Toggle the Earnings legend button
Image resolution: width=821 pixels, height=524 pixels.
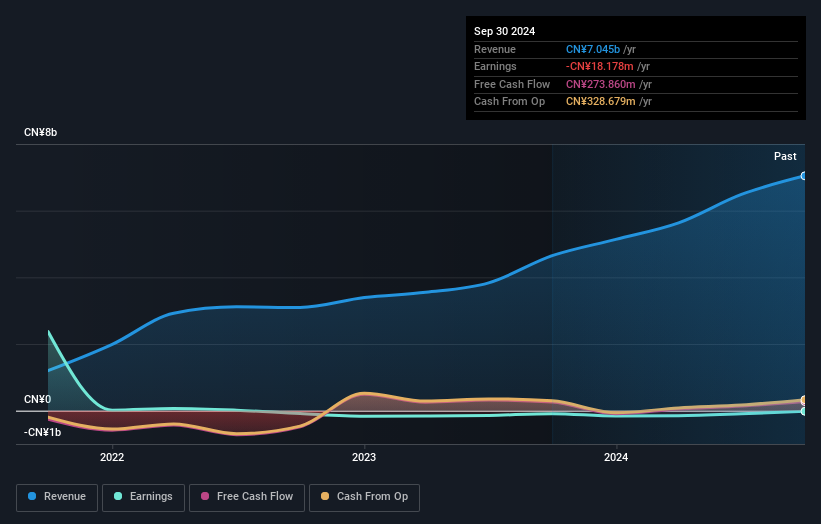(143, 497)
